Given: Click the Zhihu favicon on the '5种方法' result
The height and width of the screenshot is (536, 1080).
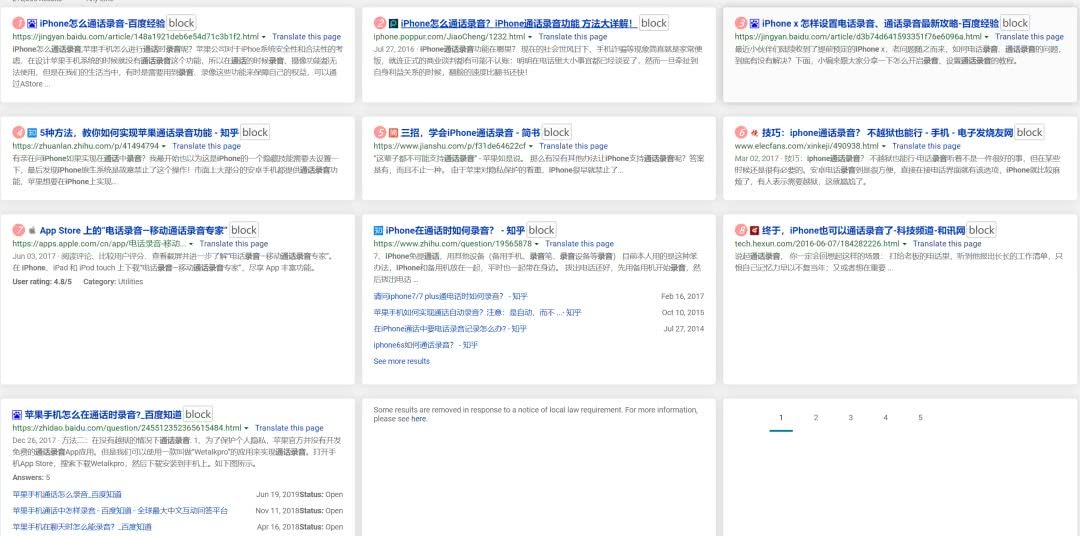Looking at the screenshot, I should 32,132.
